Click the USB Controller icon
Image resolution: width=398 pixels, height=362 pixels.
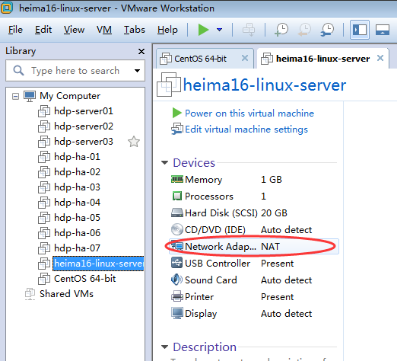(177, 263)
